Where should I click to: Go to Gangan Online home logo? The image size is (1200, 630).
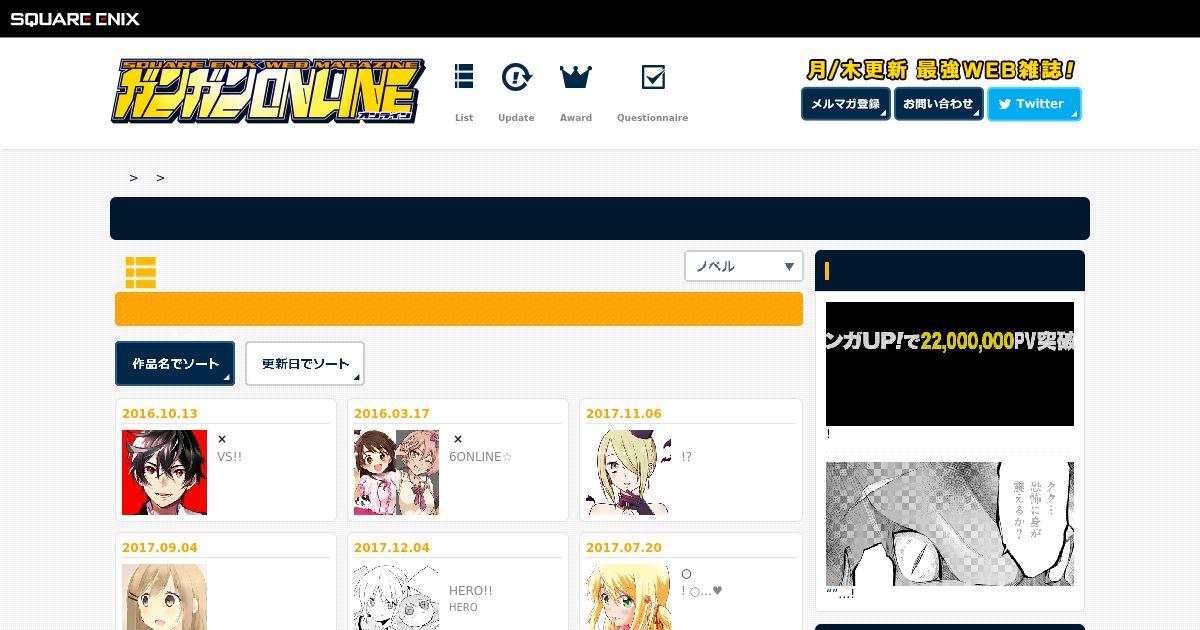[x=268, y=92]
